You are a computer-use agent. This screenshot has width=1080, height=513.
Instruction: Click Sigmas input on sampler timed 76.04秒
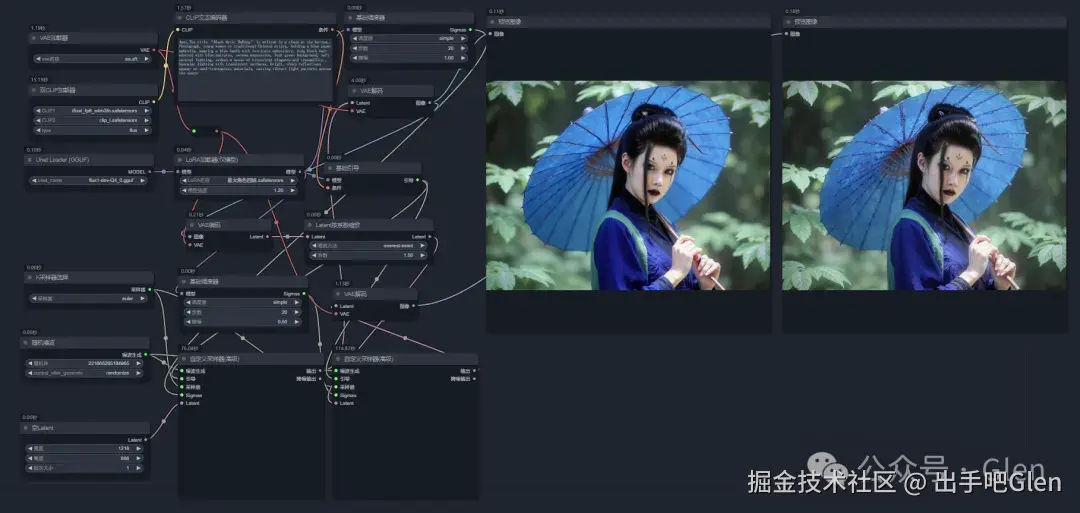181,395
